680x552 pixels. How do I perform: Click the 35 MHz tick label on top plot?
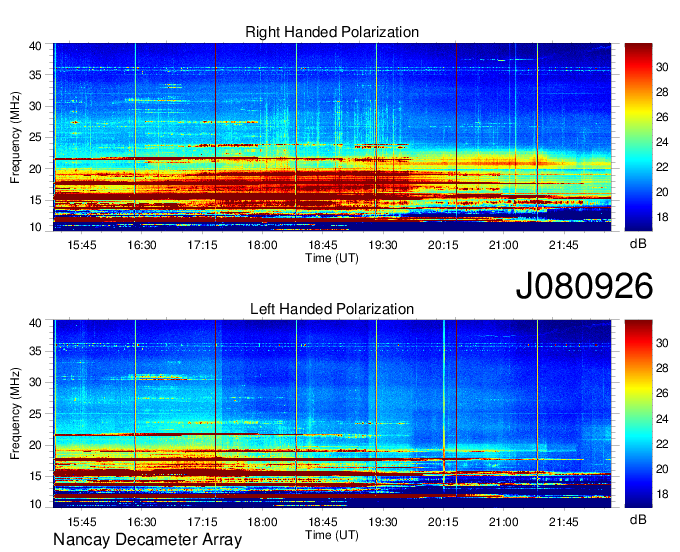click(35, 75)
